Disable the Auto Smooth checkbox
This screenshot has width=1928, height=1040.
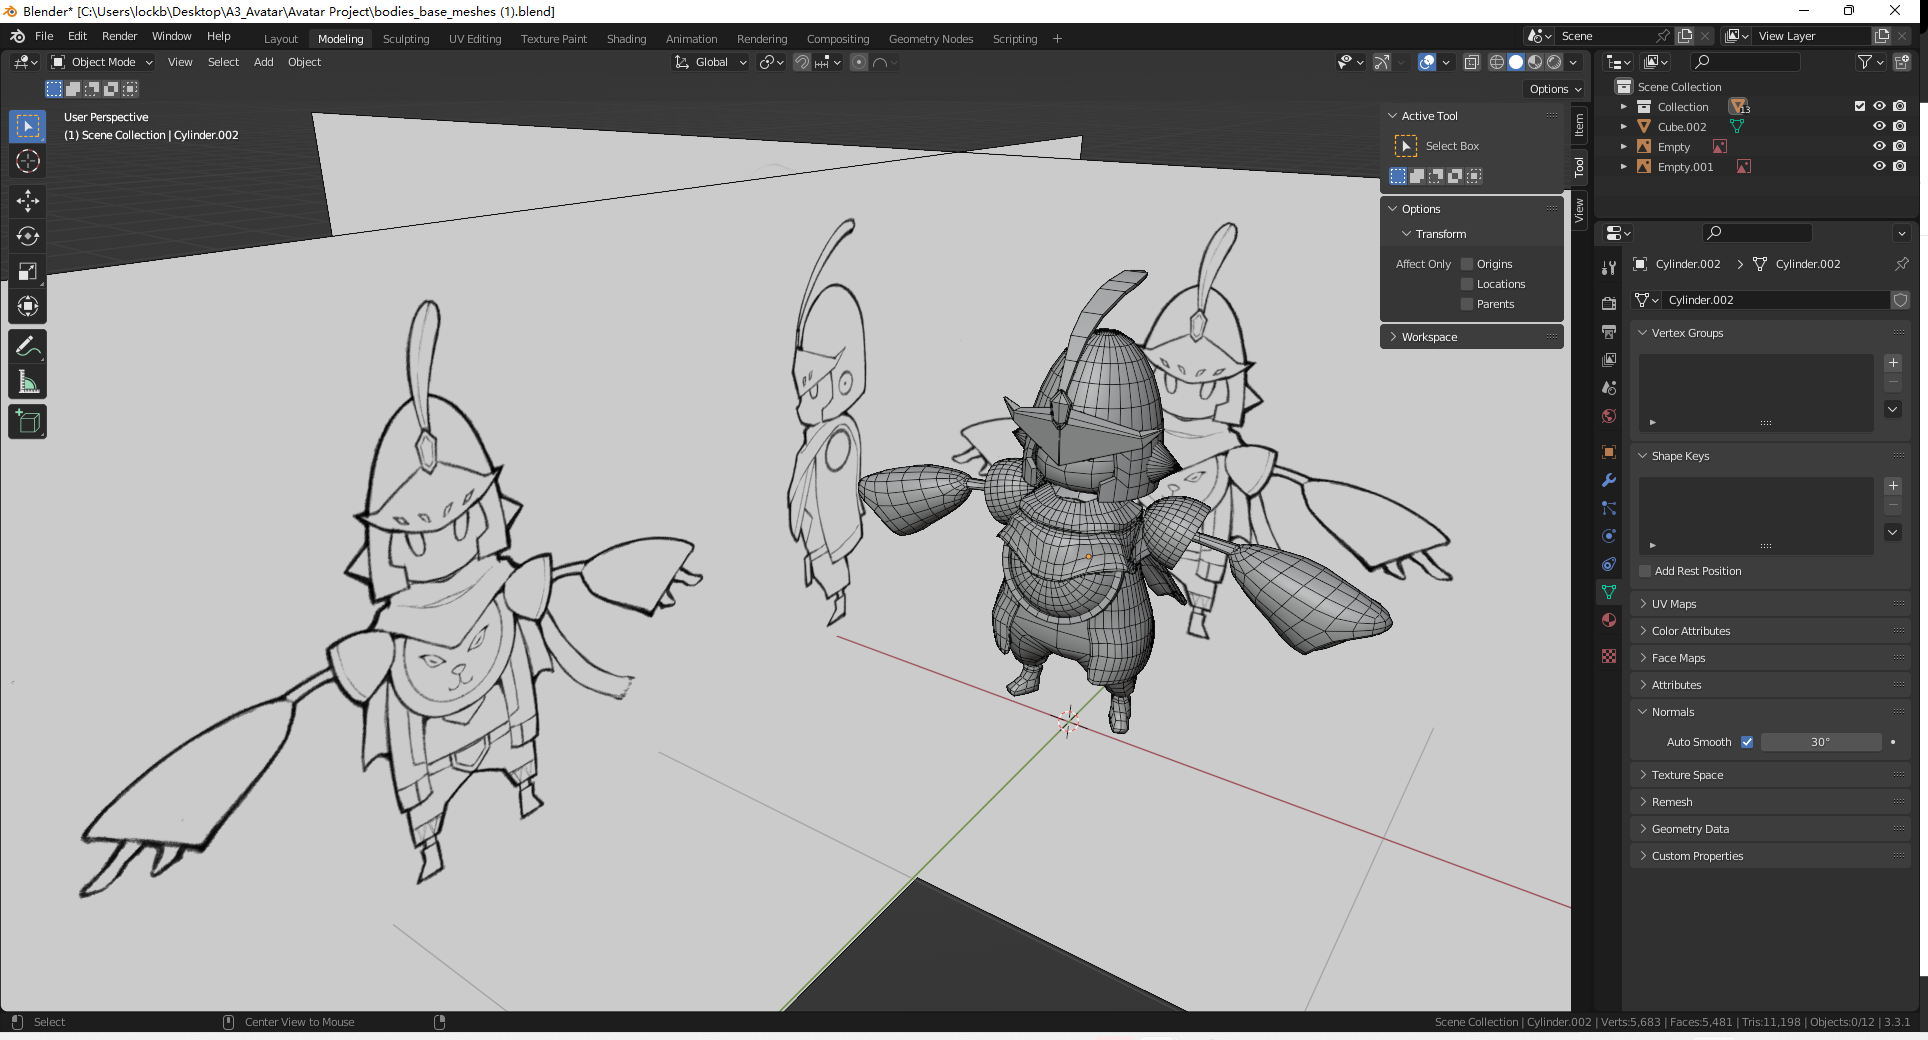(x=1747, y=742)
